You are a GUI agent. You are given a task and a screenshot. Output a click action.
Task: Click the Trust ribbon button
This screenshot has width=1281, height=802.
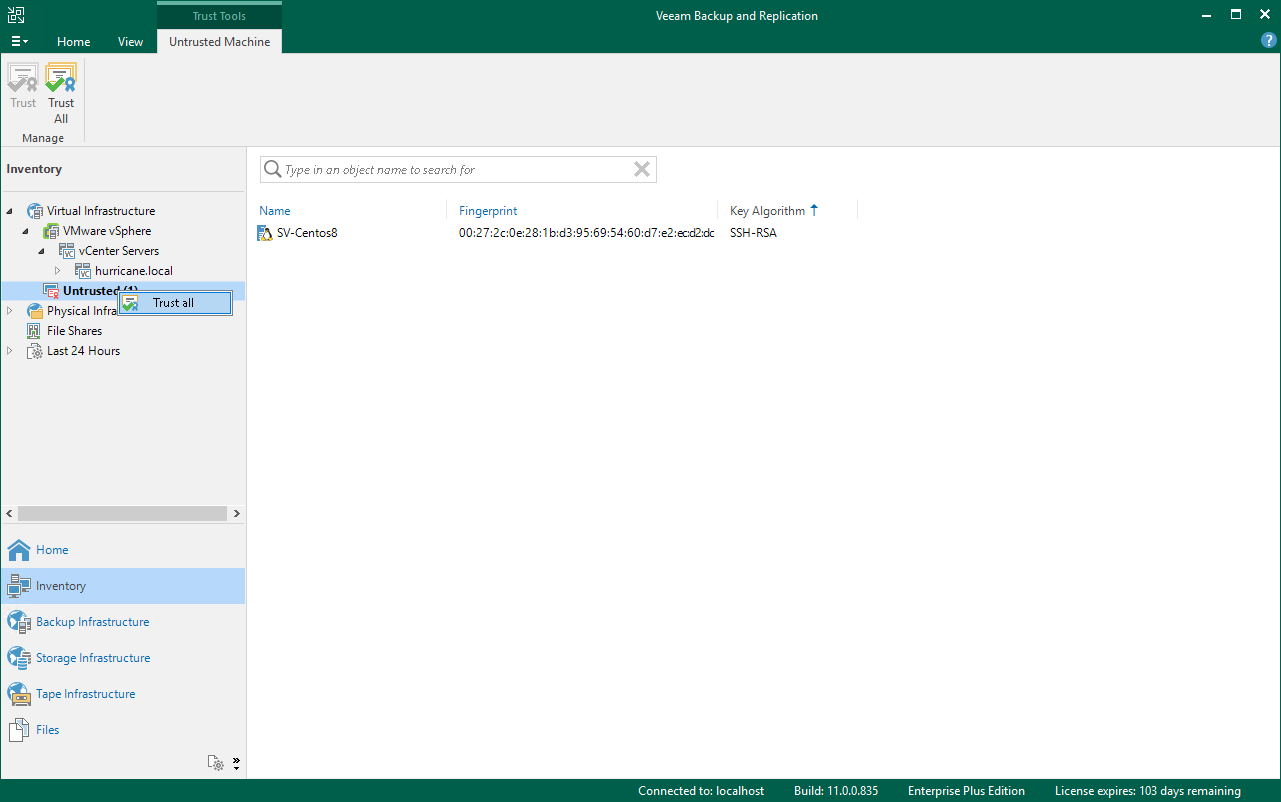point(23,87)
